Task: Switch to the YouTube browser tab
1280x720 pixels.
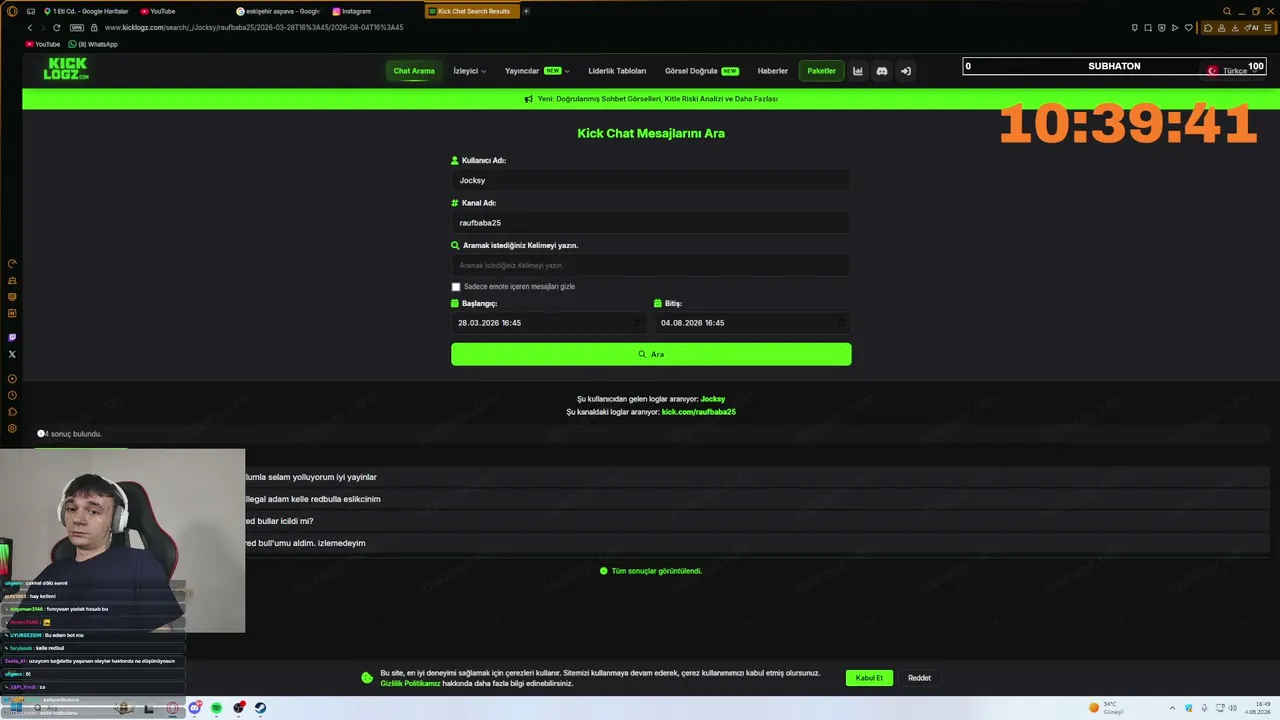Action: point(183,11)
